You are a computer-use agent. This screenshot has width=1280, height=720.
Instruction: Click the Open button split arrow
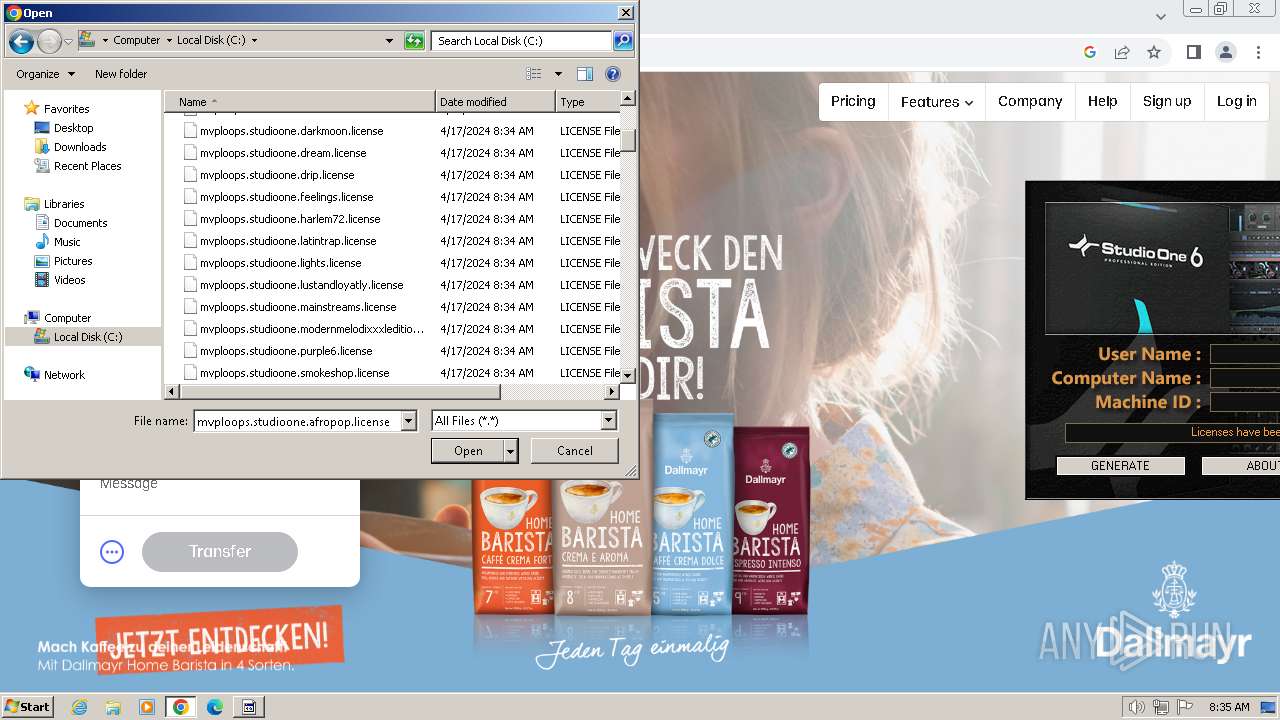[x=511, y=451]
